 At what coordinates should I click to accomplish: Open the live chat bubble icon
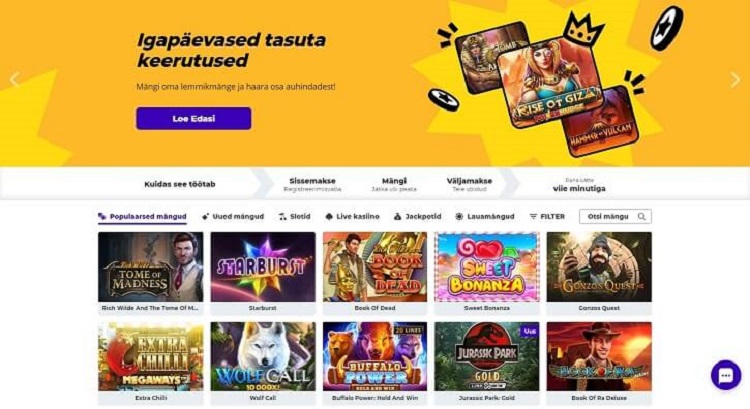point(725,375)
